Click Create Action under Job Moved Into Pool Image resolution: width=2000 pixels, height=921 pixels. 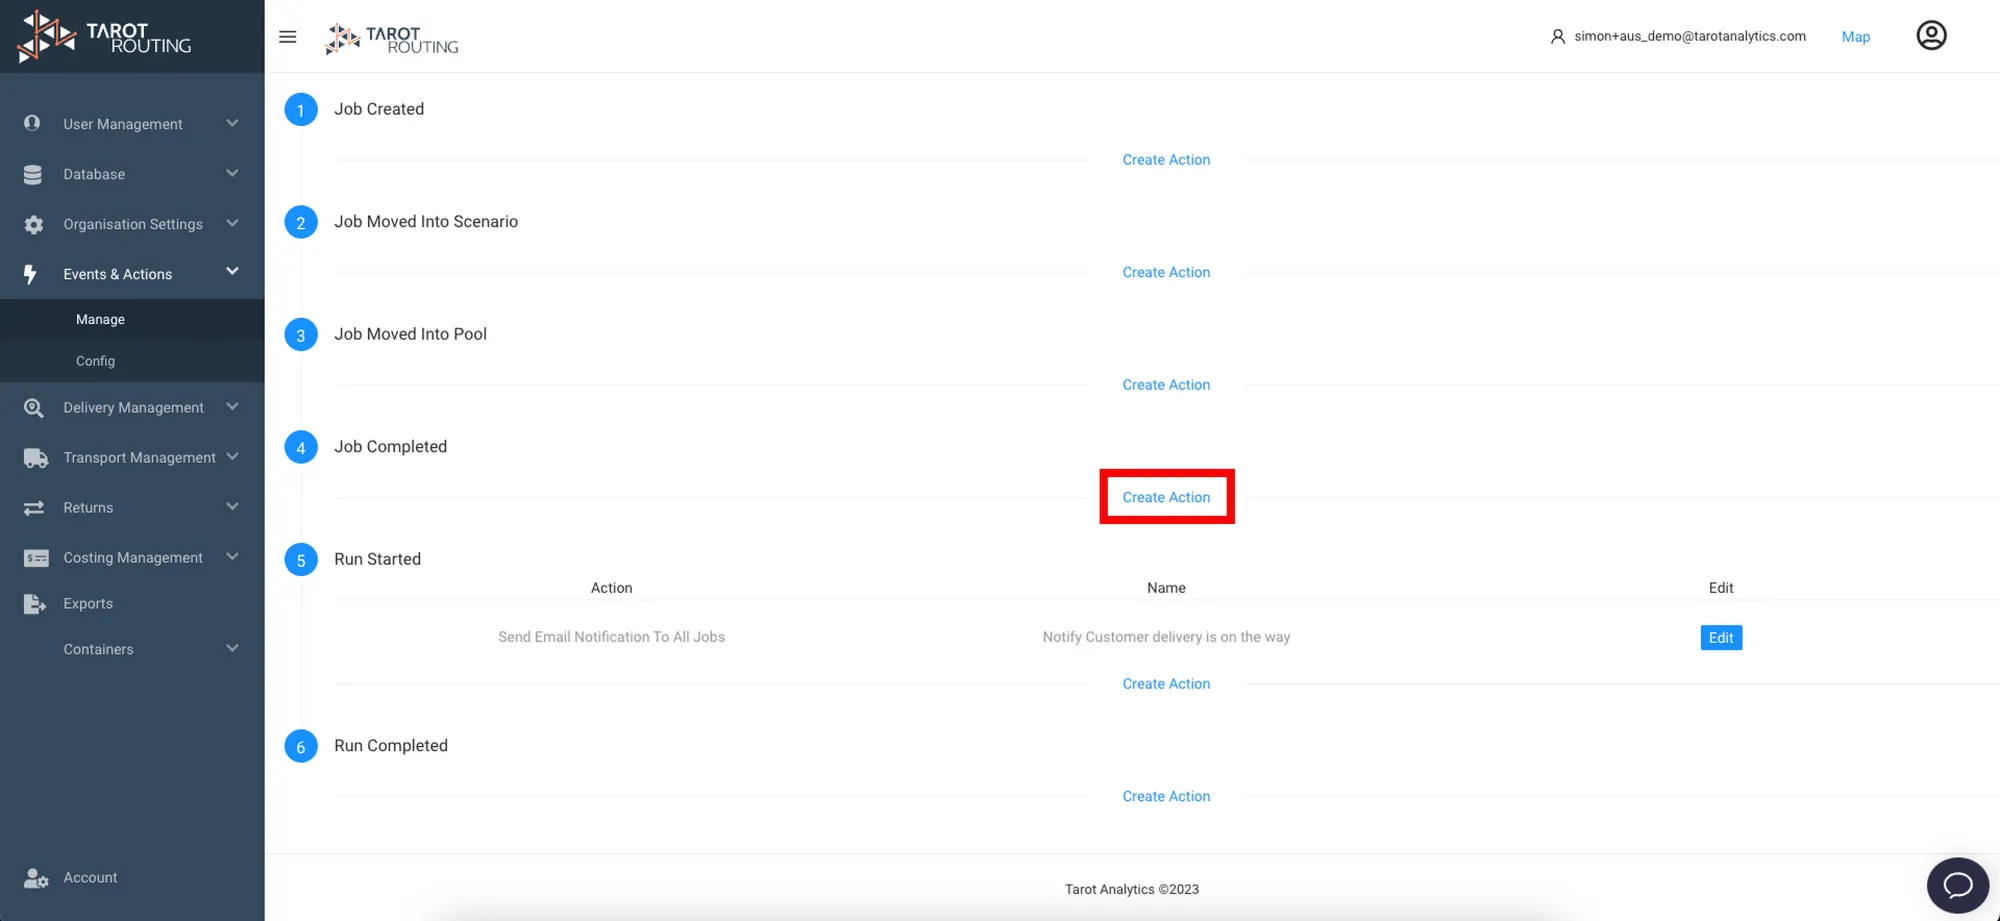(x=1166, y=385)
